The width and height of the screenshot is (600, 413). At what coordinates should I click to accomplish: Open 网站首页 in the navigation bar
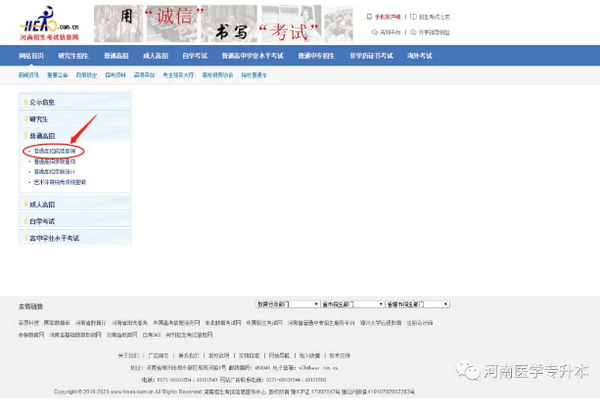(x=31, y=55)
